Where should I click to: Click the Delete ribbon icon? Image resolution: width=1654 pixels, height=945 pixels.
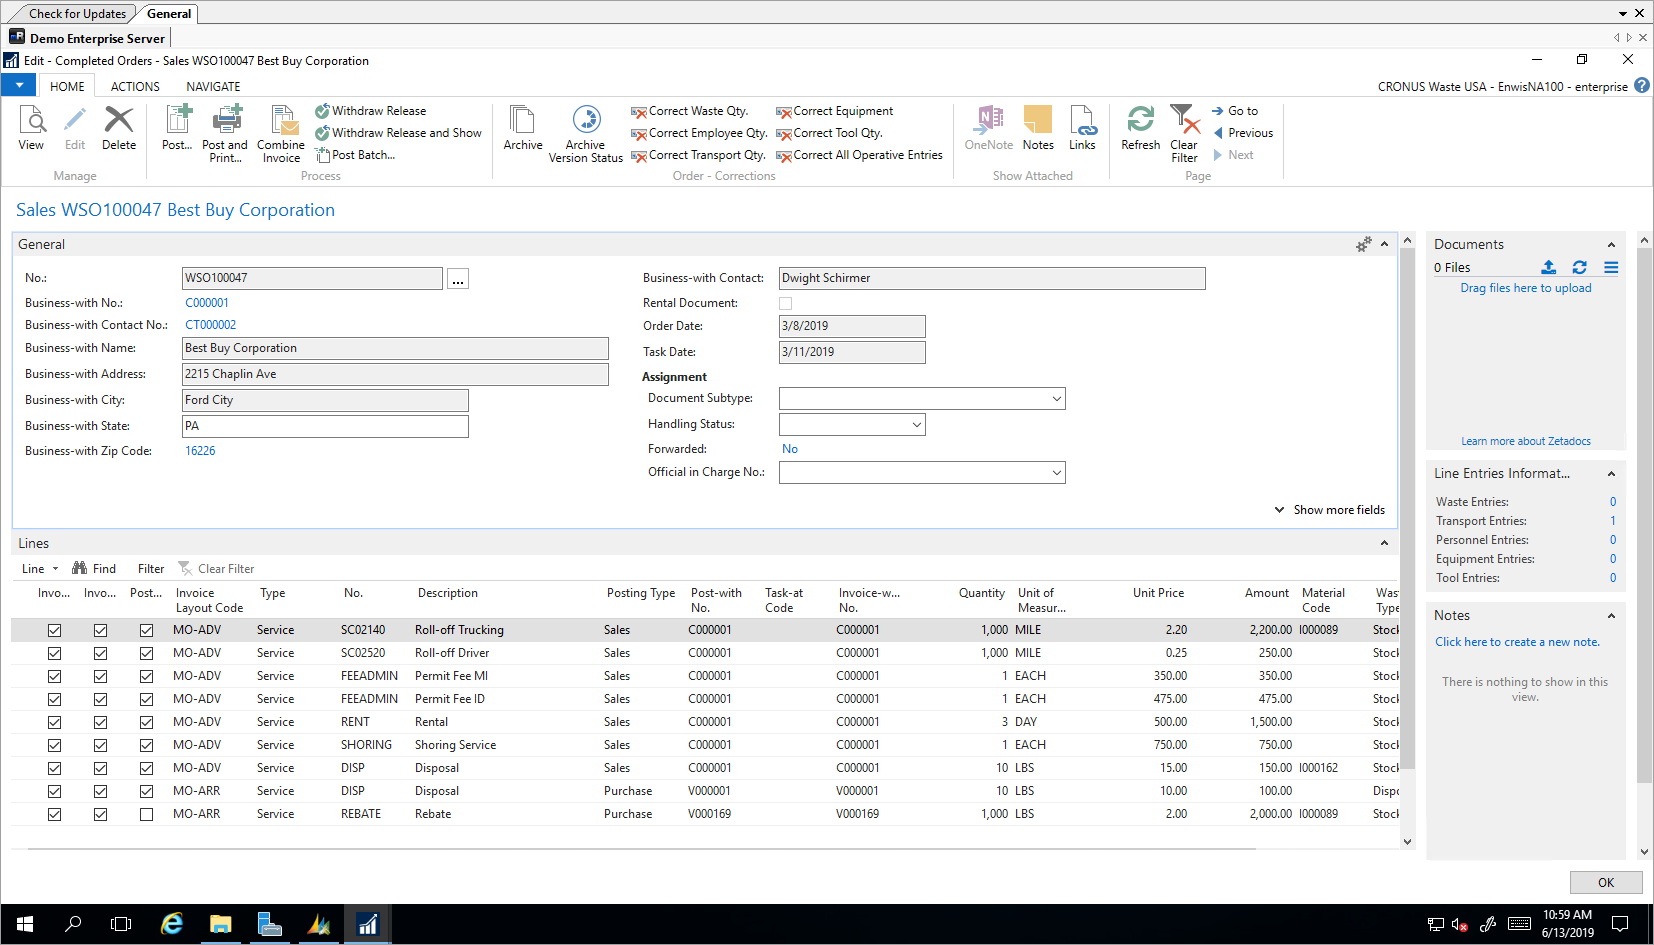pos(119,128)
